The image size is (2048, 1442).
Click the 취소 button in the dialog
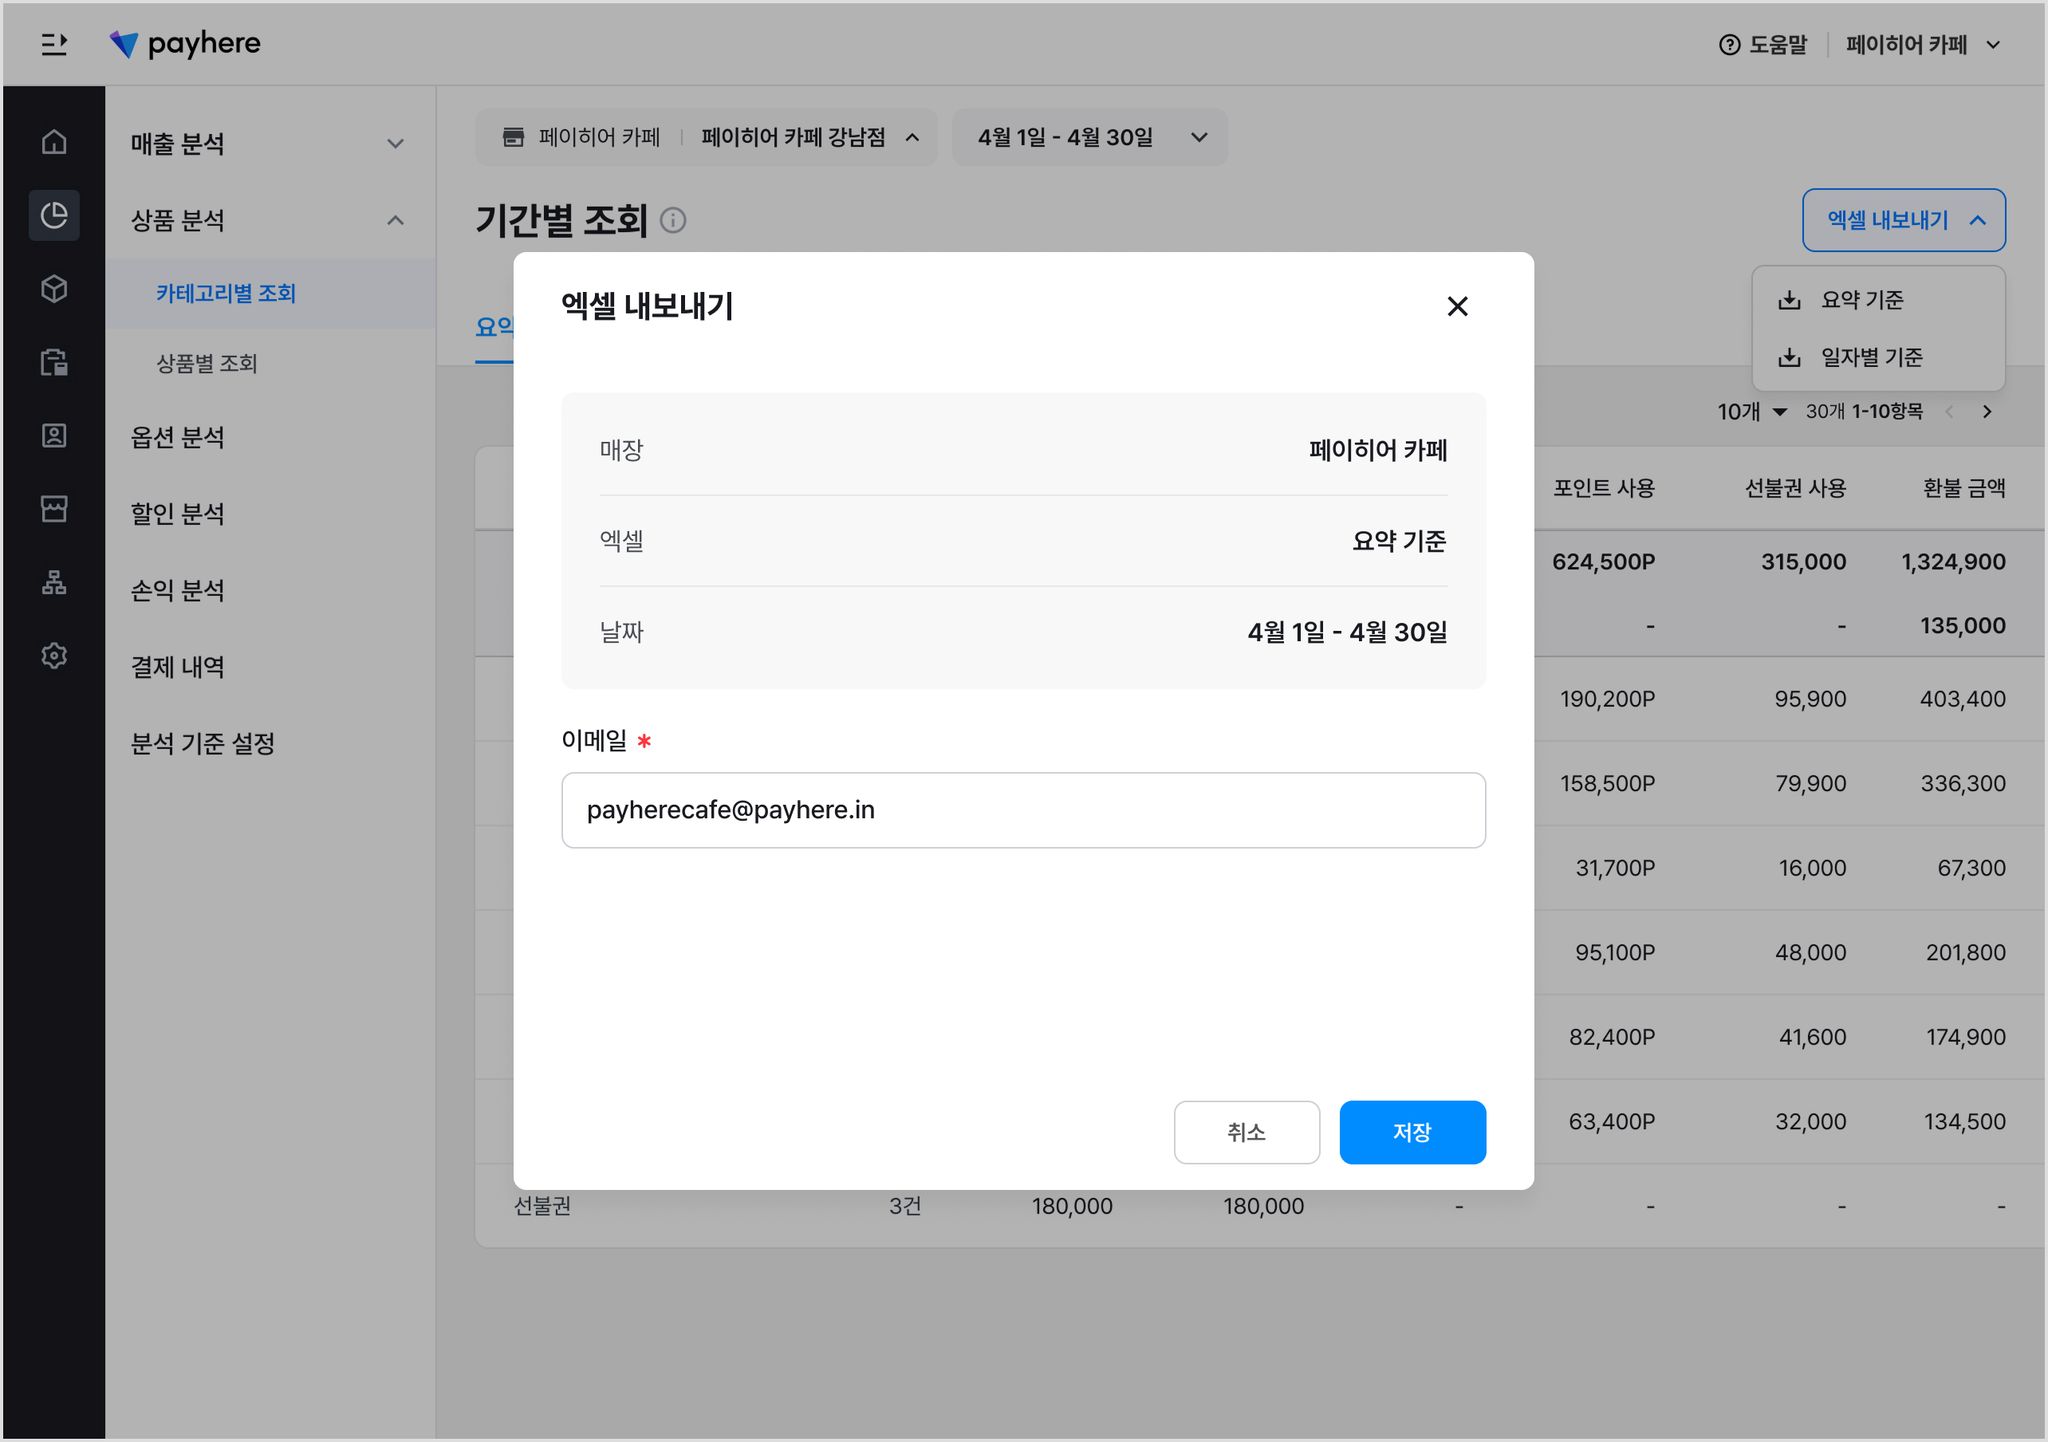click(1247, 1132)
